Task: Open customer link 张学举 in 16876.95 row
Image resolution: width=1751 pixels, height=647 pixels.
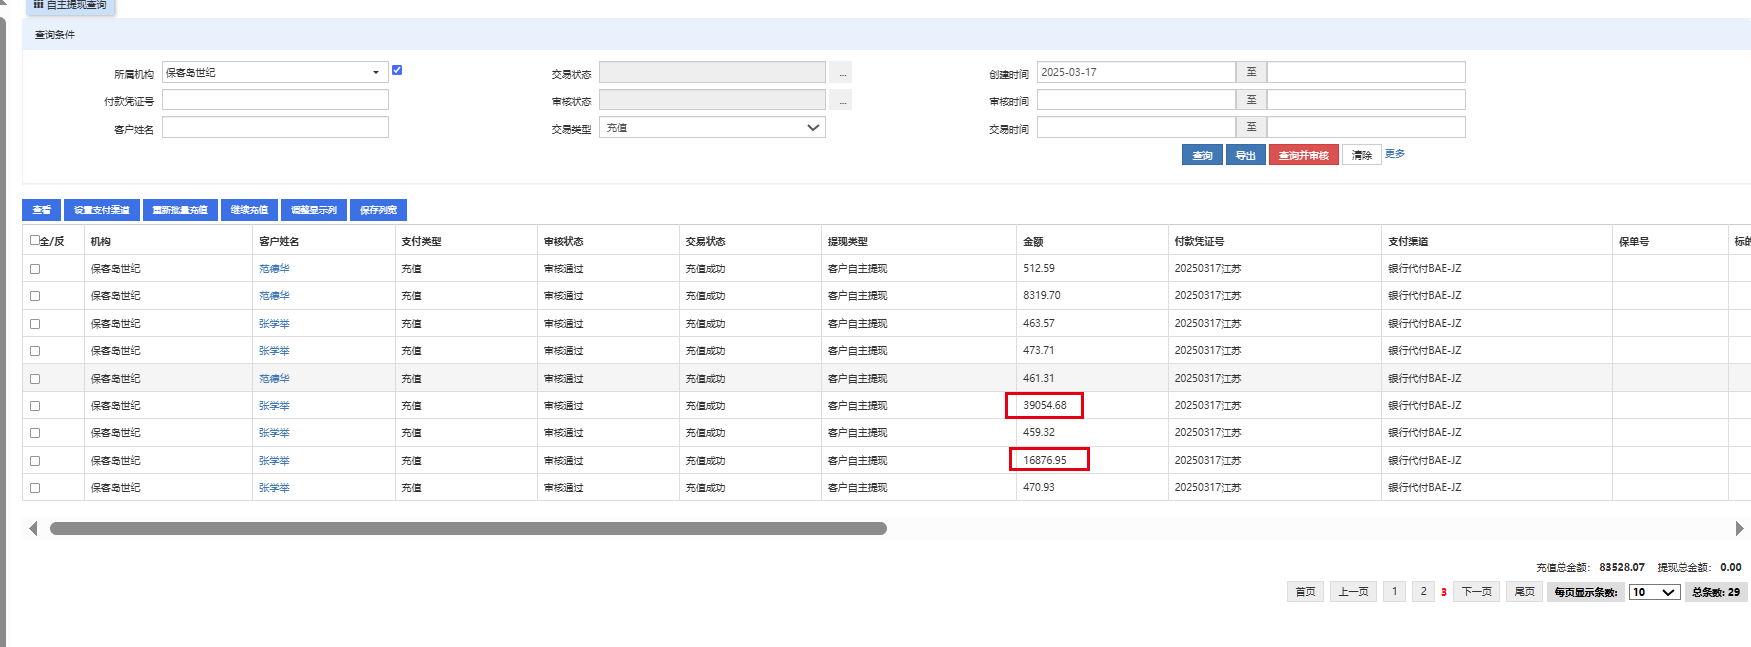Action: [x=274, y=461]
